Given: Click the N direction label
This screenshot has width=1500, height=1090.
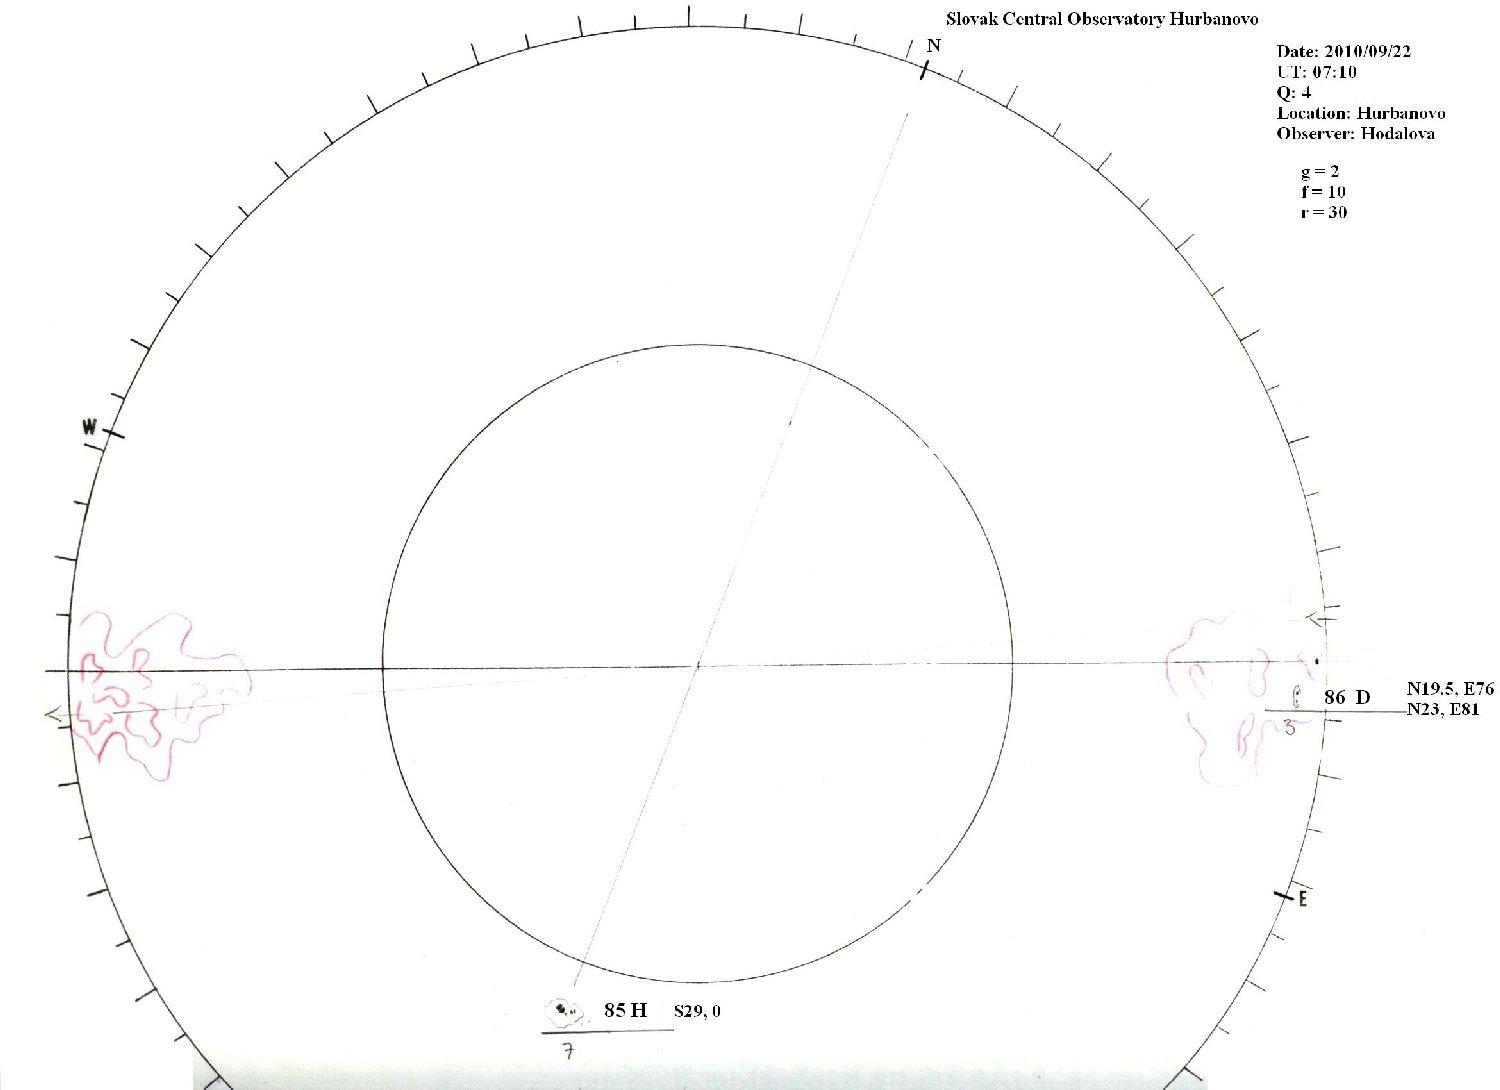Looking at the screenshot, I should (x=933, y=46).
